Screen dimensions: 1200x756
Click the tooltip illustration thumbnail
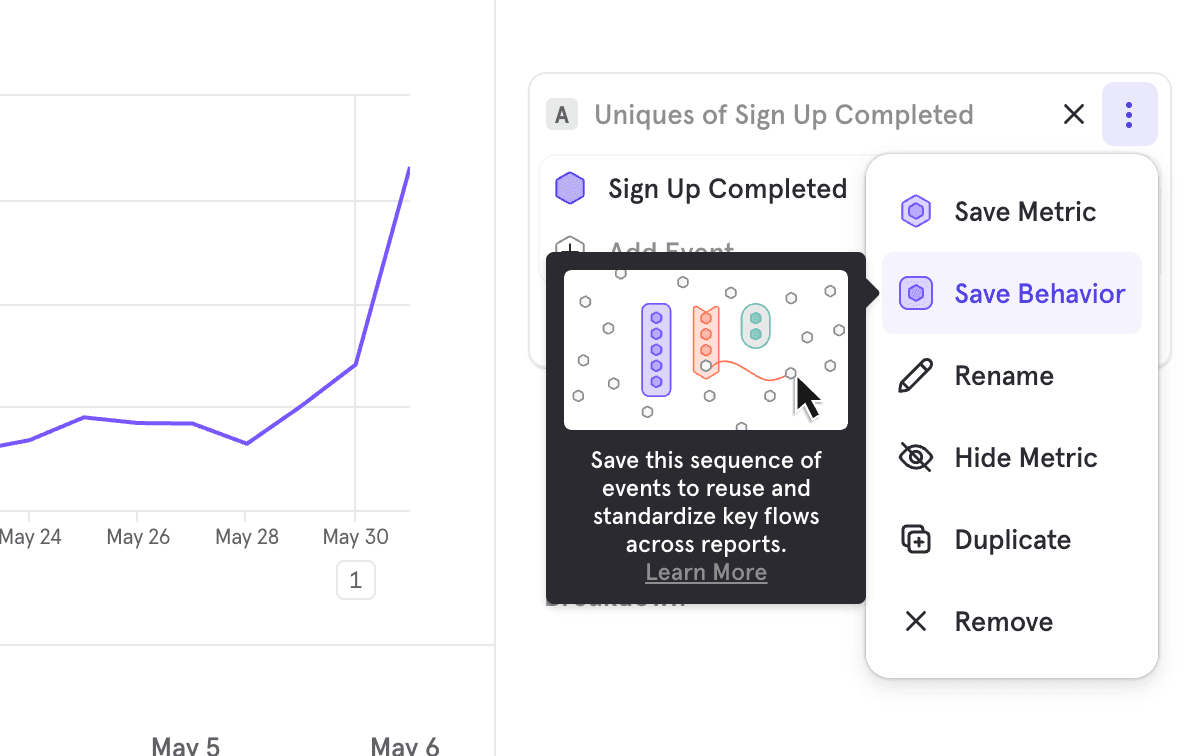[706, 349]
